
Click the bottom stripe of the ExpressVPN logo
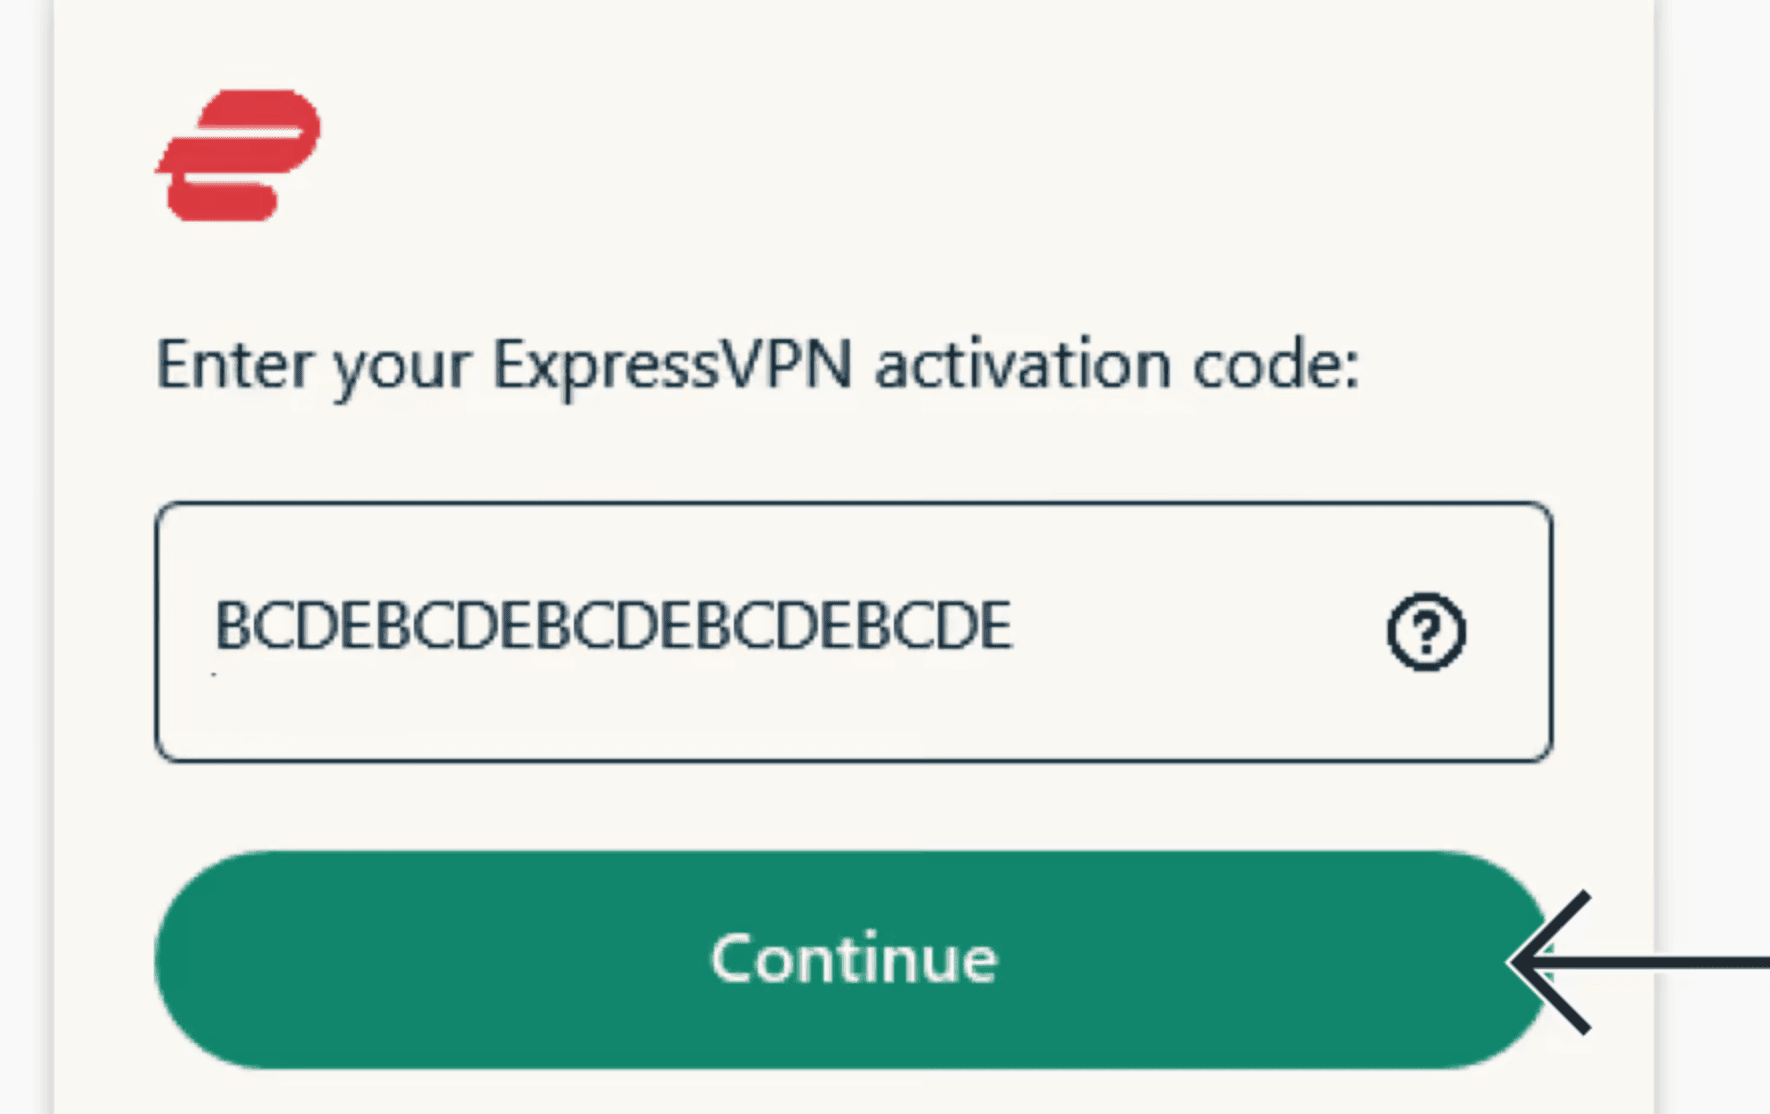coord(222,202)
